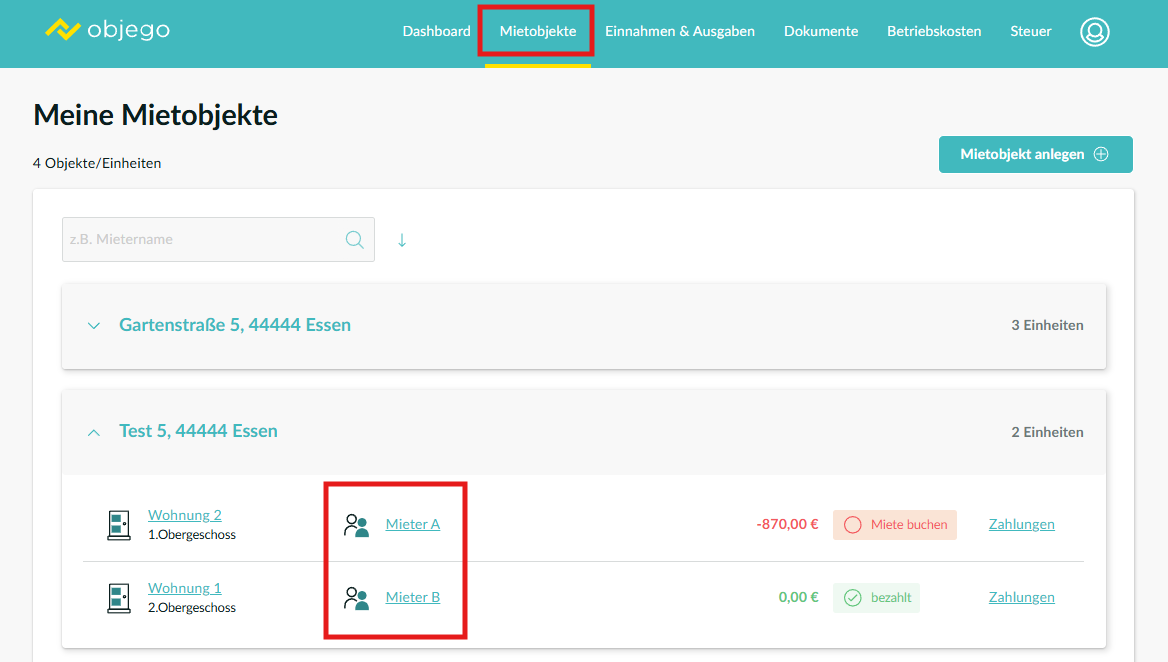Click the search magnifier icon
Screen dimensions: 1168x662
[354, 240]
